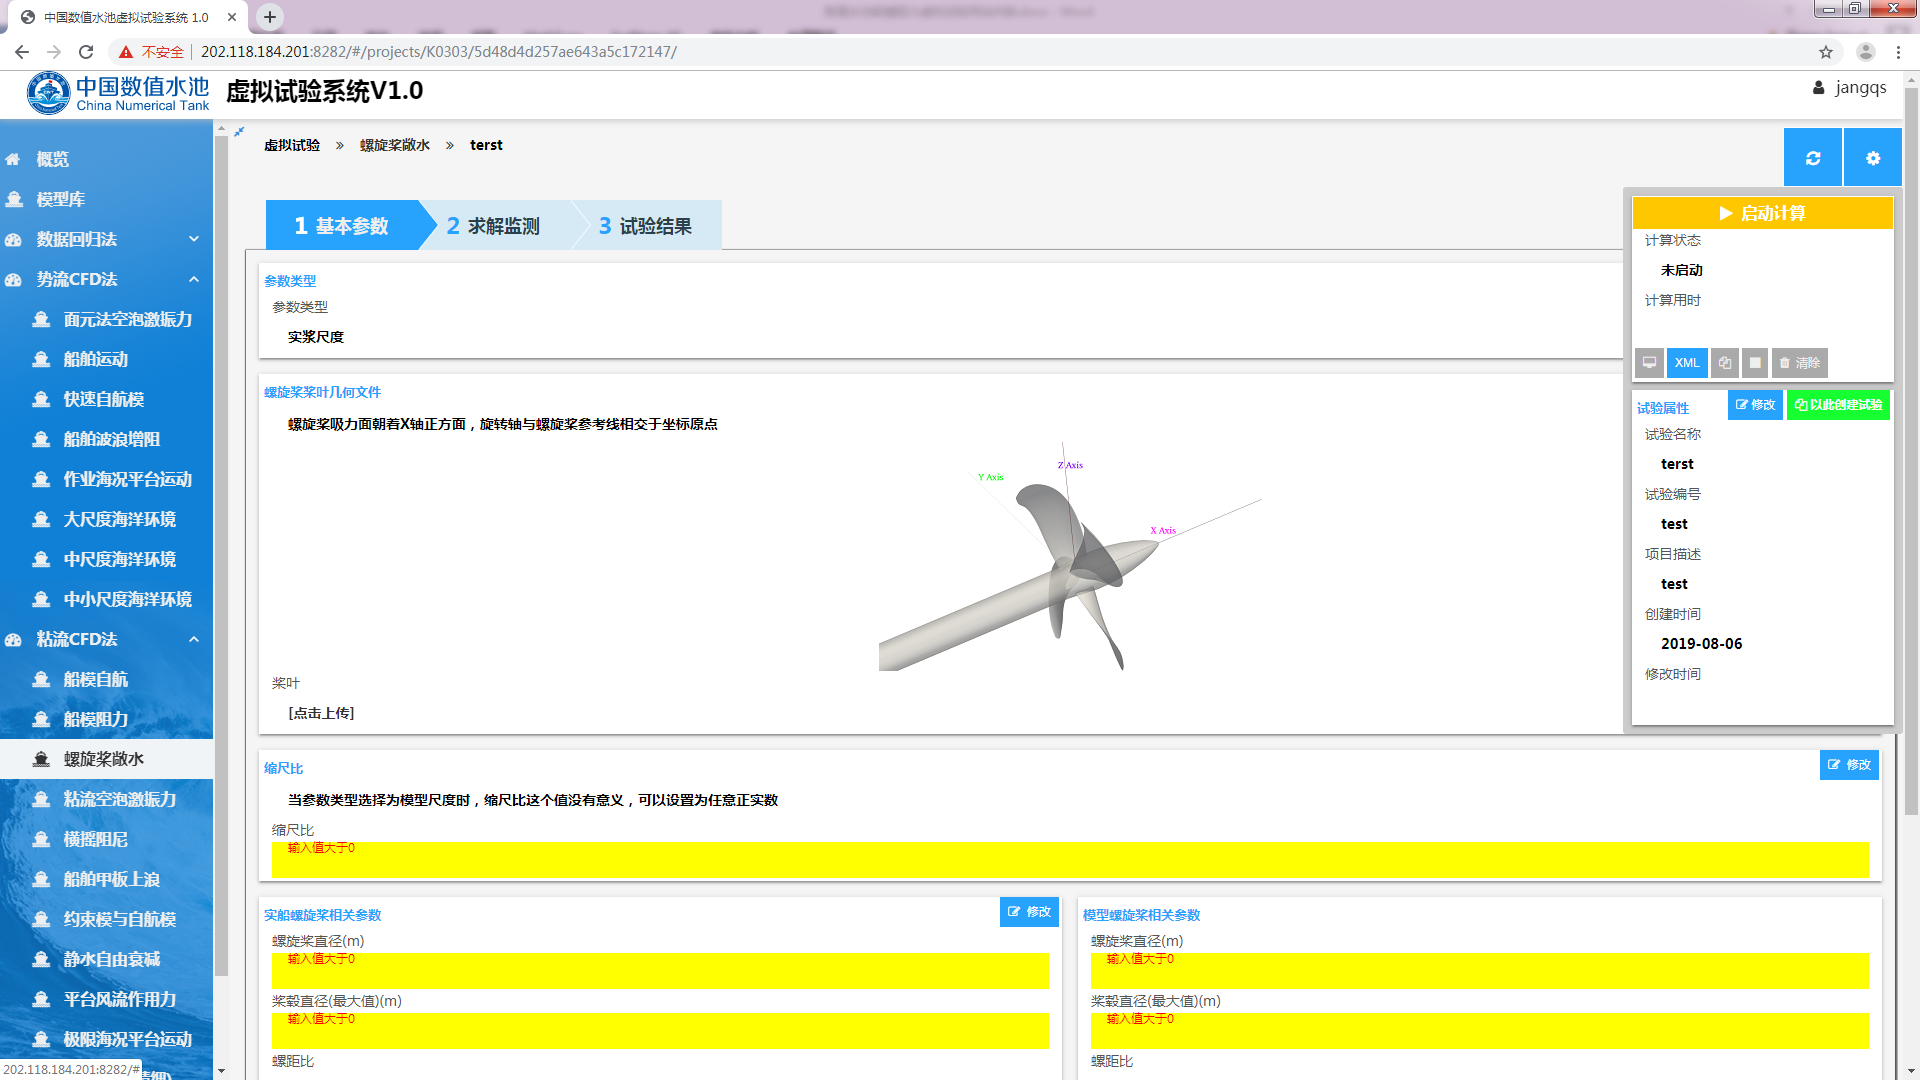This screenshot has width=1920, height=1080.
Task: Click green 以此创建试验 button
Action: click(x=1837, y=405)
